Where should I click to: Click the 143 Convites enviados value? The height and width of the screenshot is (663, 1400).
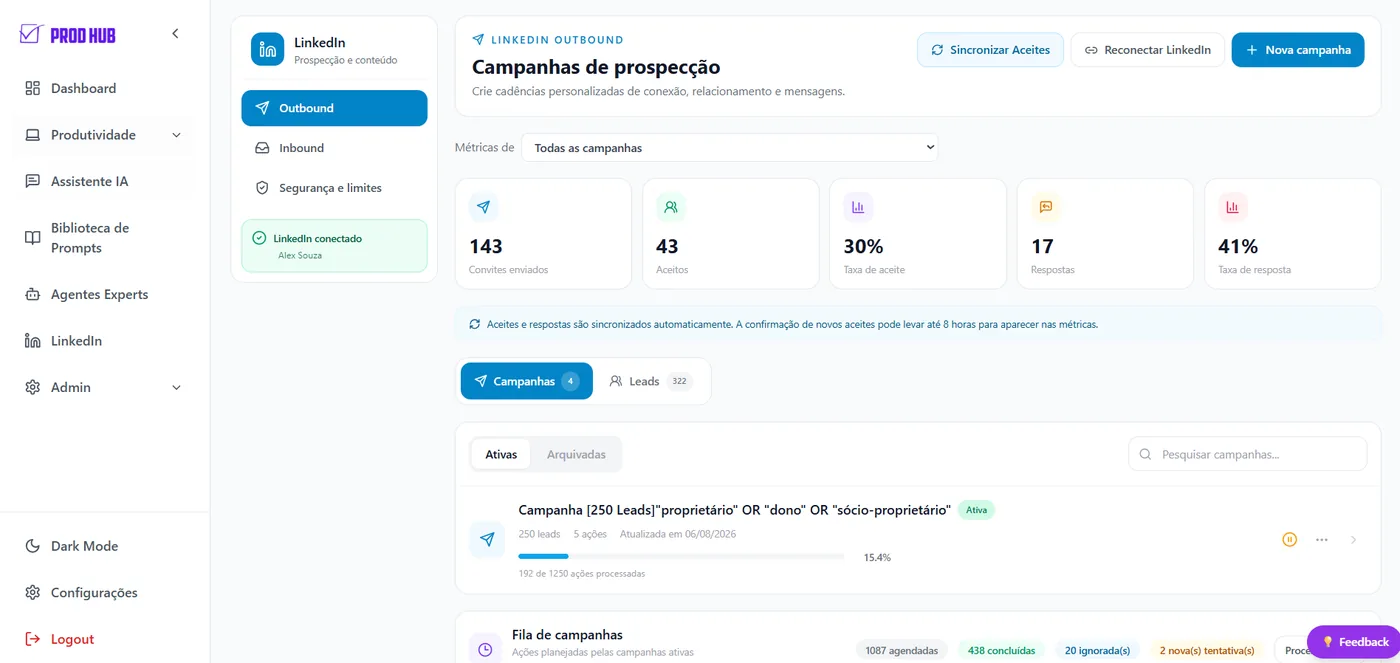coord(486,246)
